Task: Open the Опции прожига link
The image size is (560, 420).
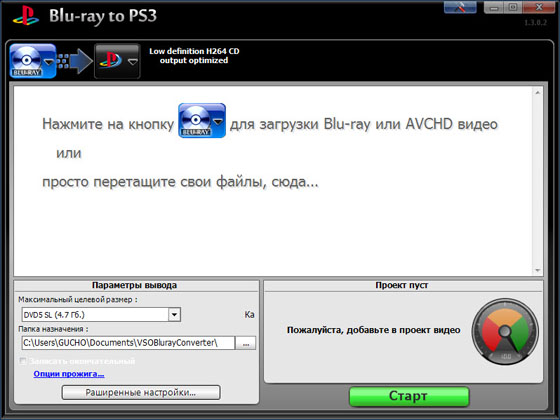Action: pos(69,374)
